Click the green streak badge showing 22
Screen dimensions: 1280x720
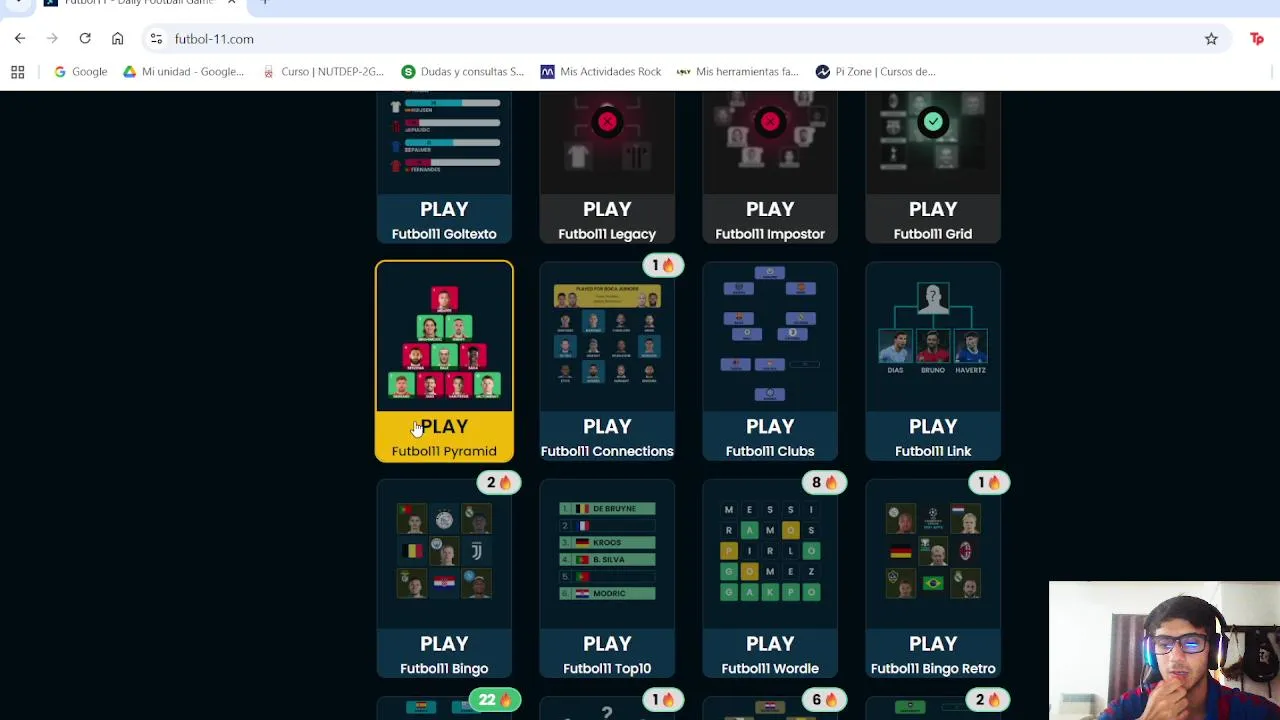tap(495, 700)
